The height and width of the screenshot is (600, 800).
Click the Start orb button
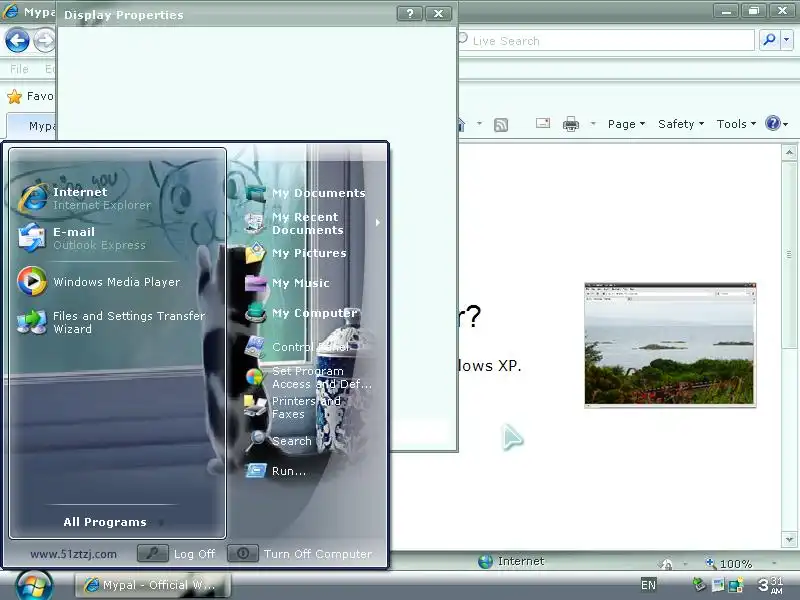click(34, 585)
